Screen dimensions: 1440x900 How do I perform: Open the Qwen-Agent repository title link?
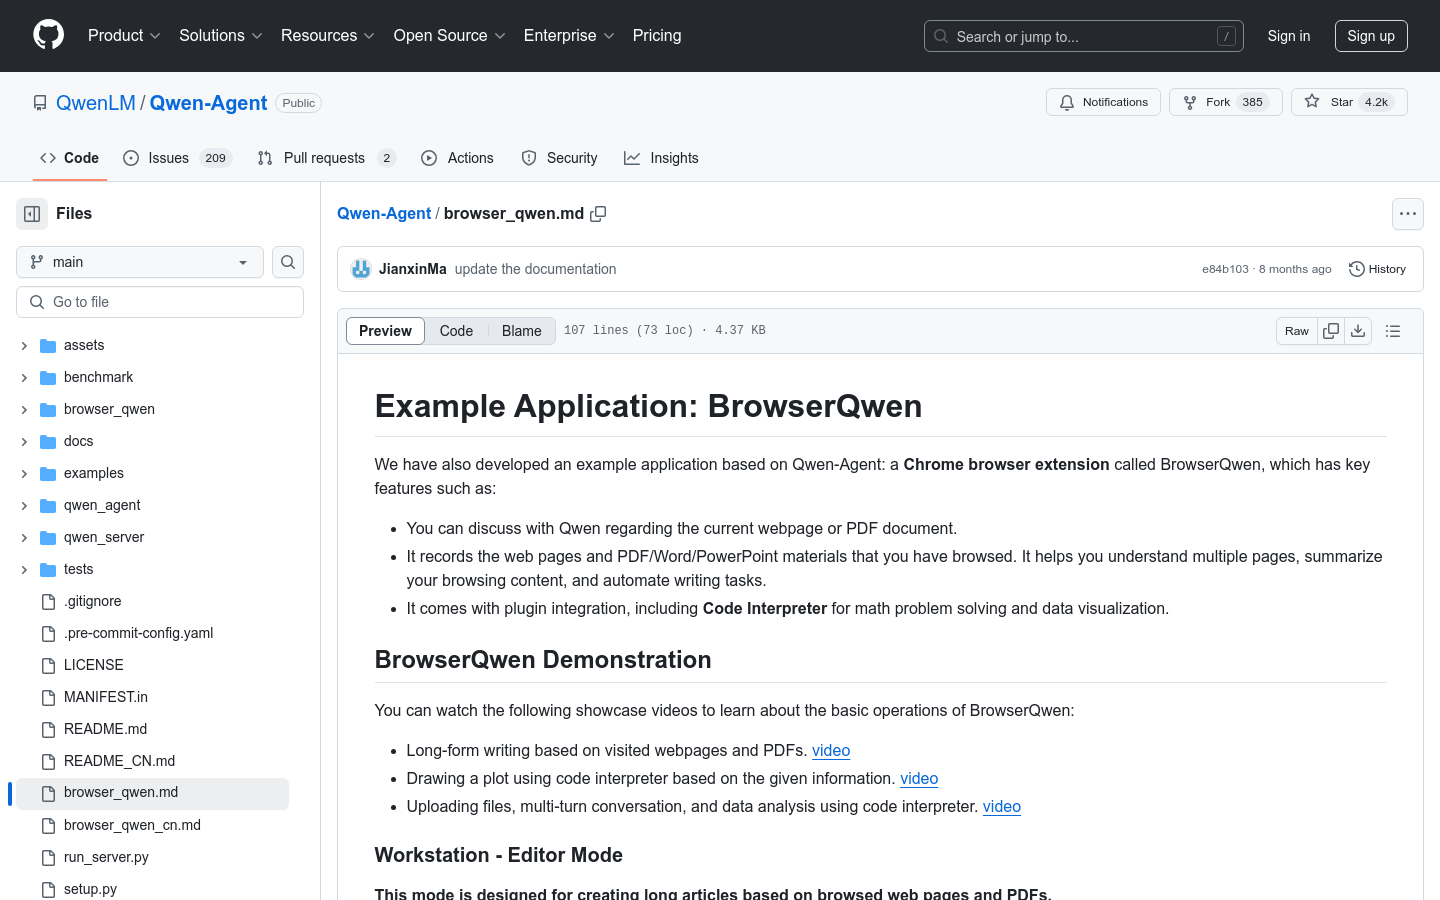point(208,103)
